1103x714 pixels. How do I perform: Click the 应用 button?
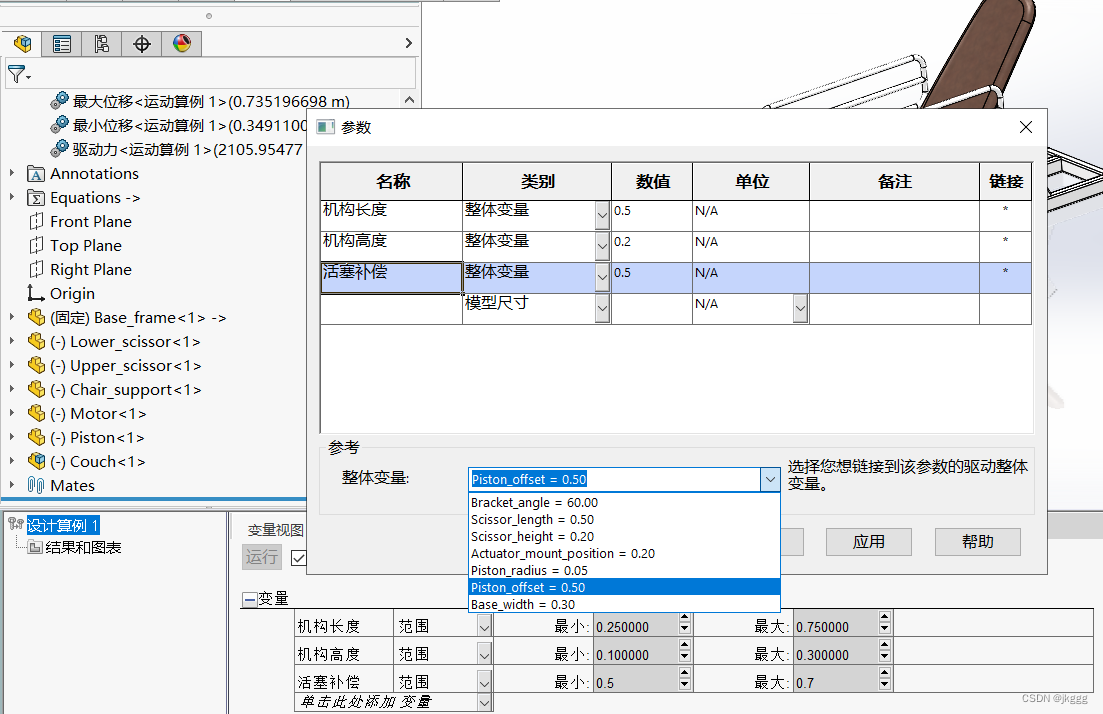pos(869,542)
